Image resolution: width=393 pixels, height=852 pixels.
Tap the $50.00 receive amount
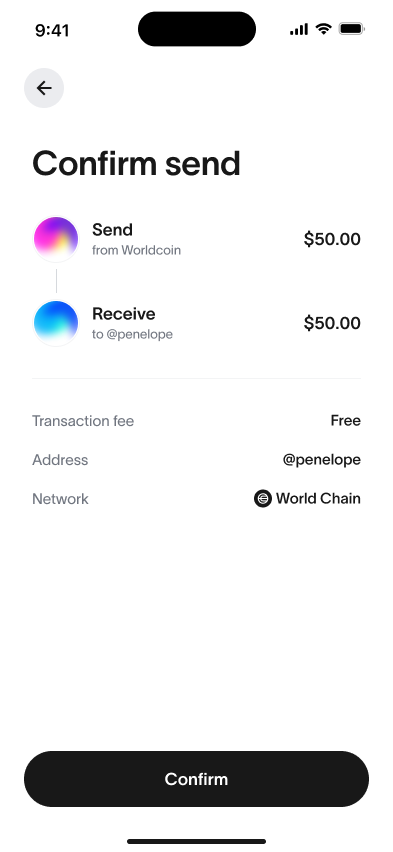(332, 323)
